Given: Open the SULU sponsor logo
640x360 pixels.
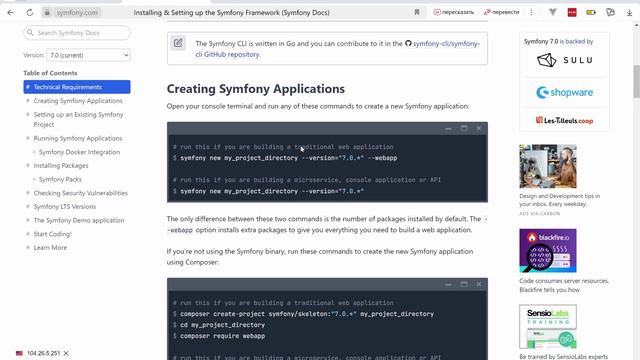Looking at the screenshot, I should (564, 60).
